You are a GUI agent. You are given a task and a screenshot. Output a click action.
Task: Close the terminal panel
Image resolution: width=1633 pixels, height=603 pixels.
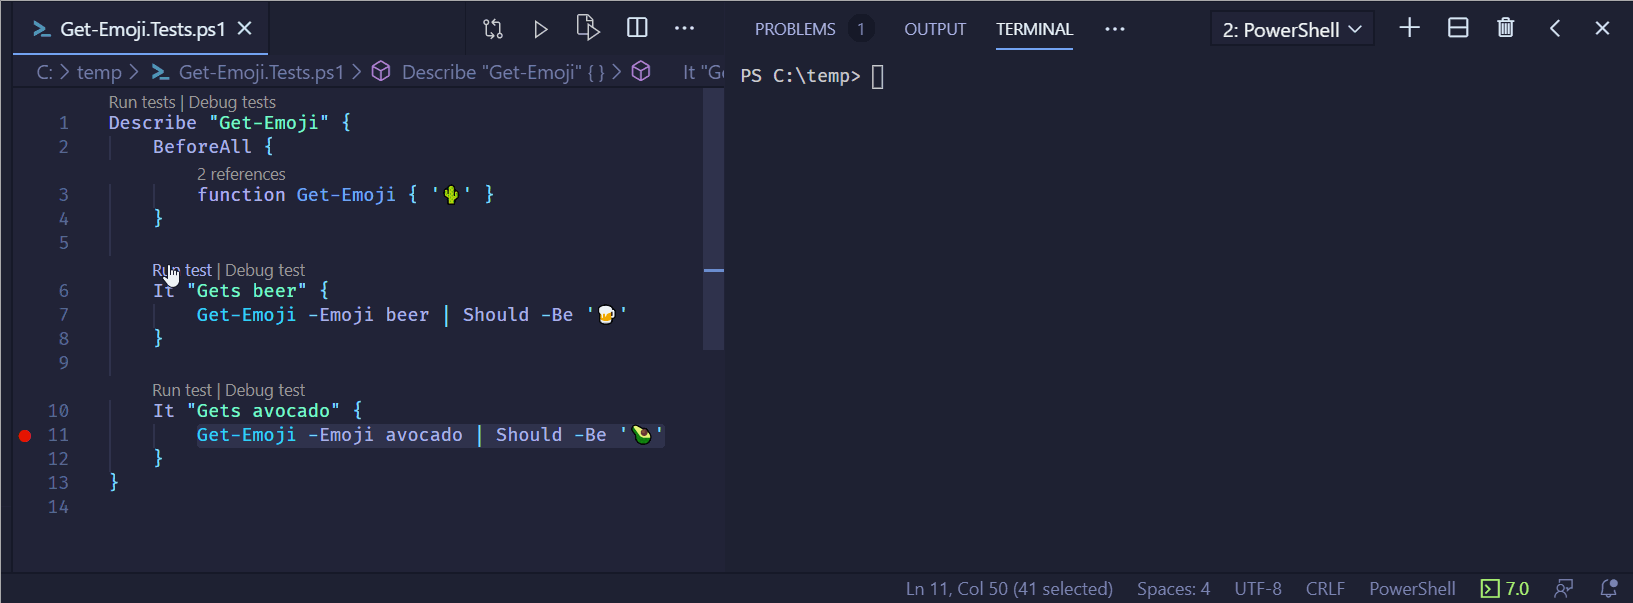pos(1602,28)
